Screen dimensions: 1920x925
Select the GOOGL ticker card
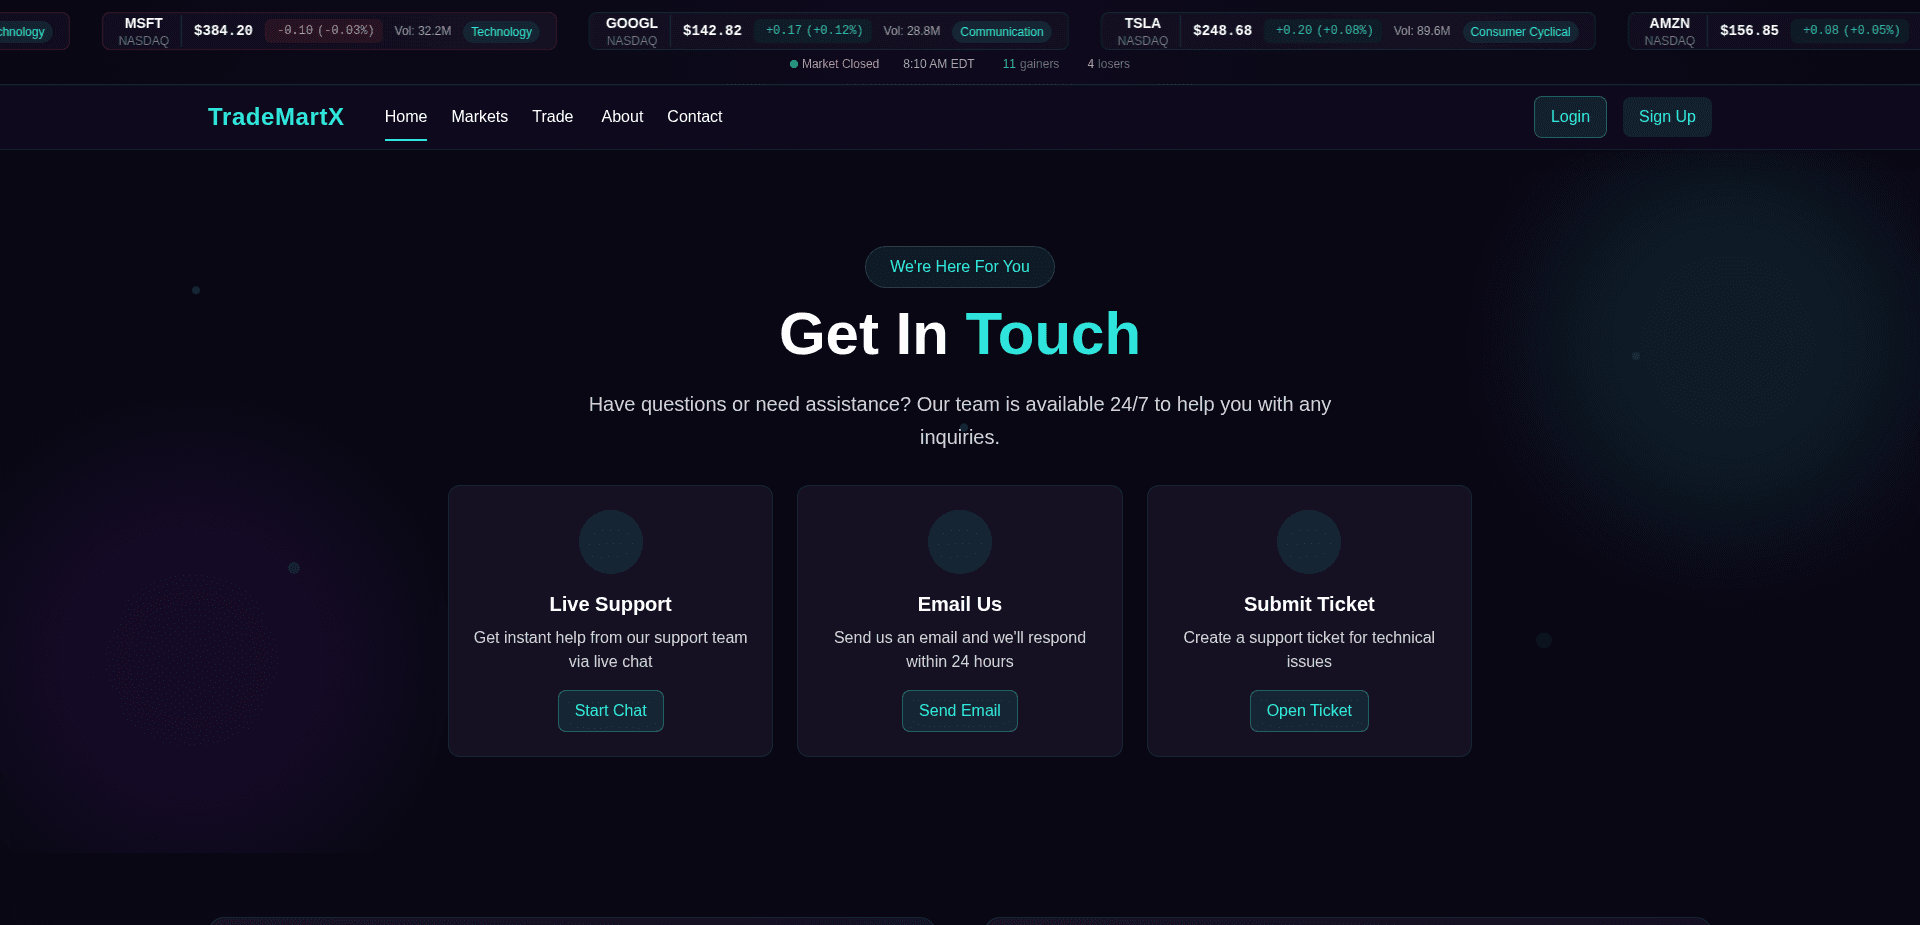tap(829, 31)
